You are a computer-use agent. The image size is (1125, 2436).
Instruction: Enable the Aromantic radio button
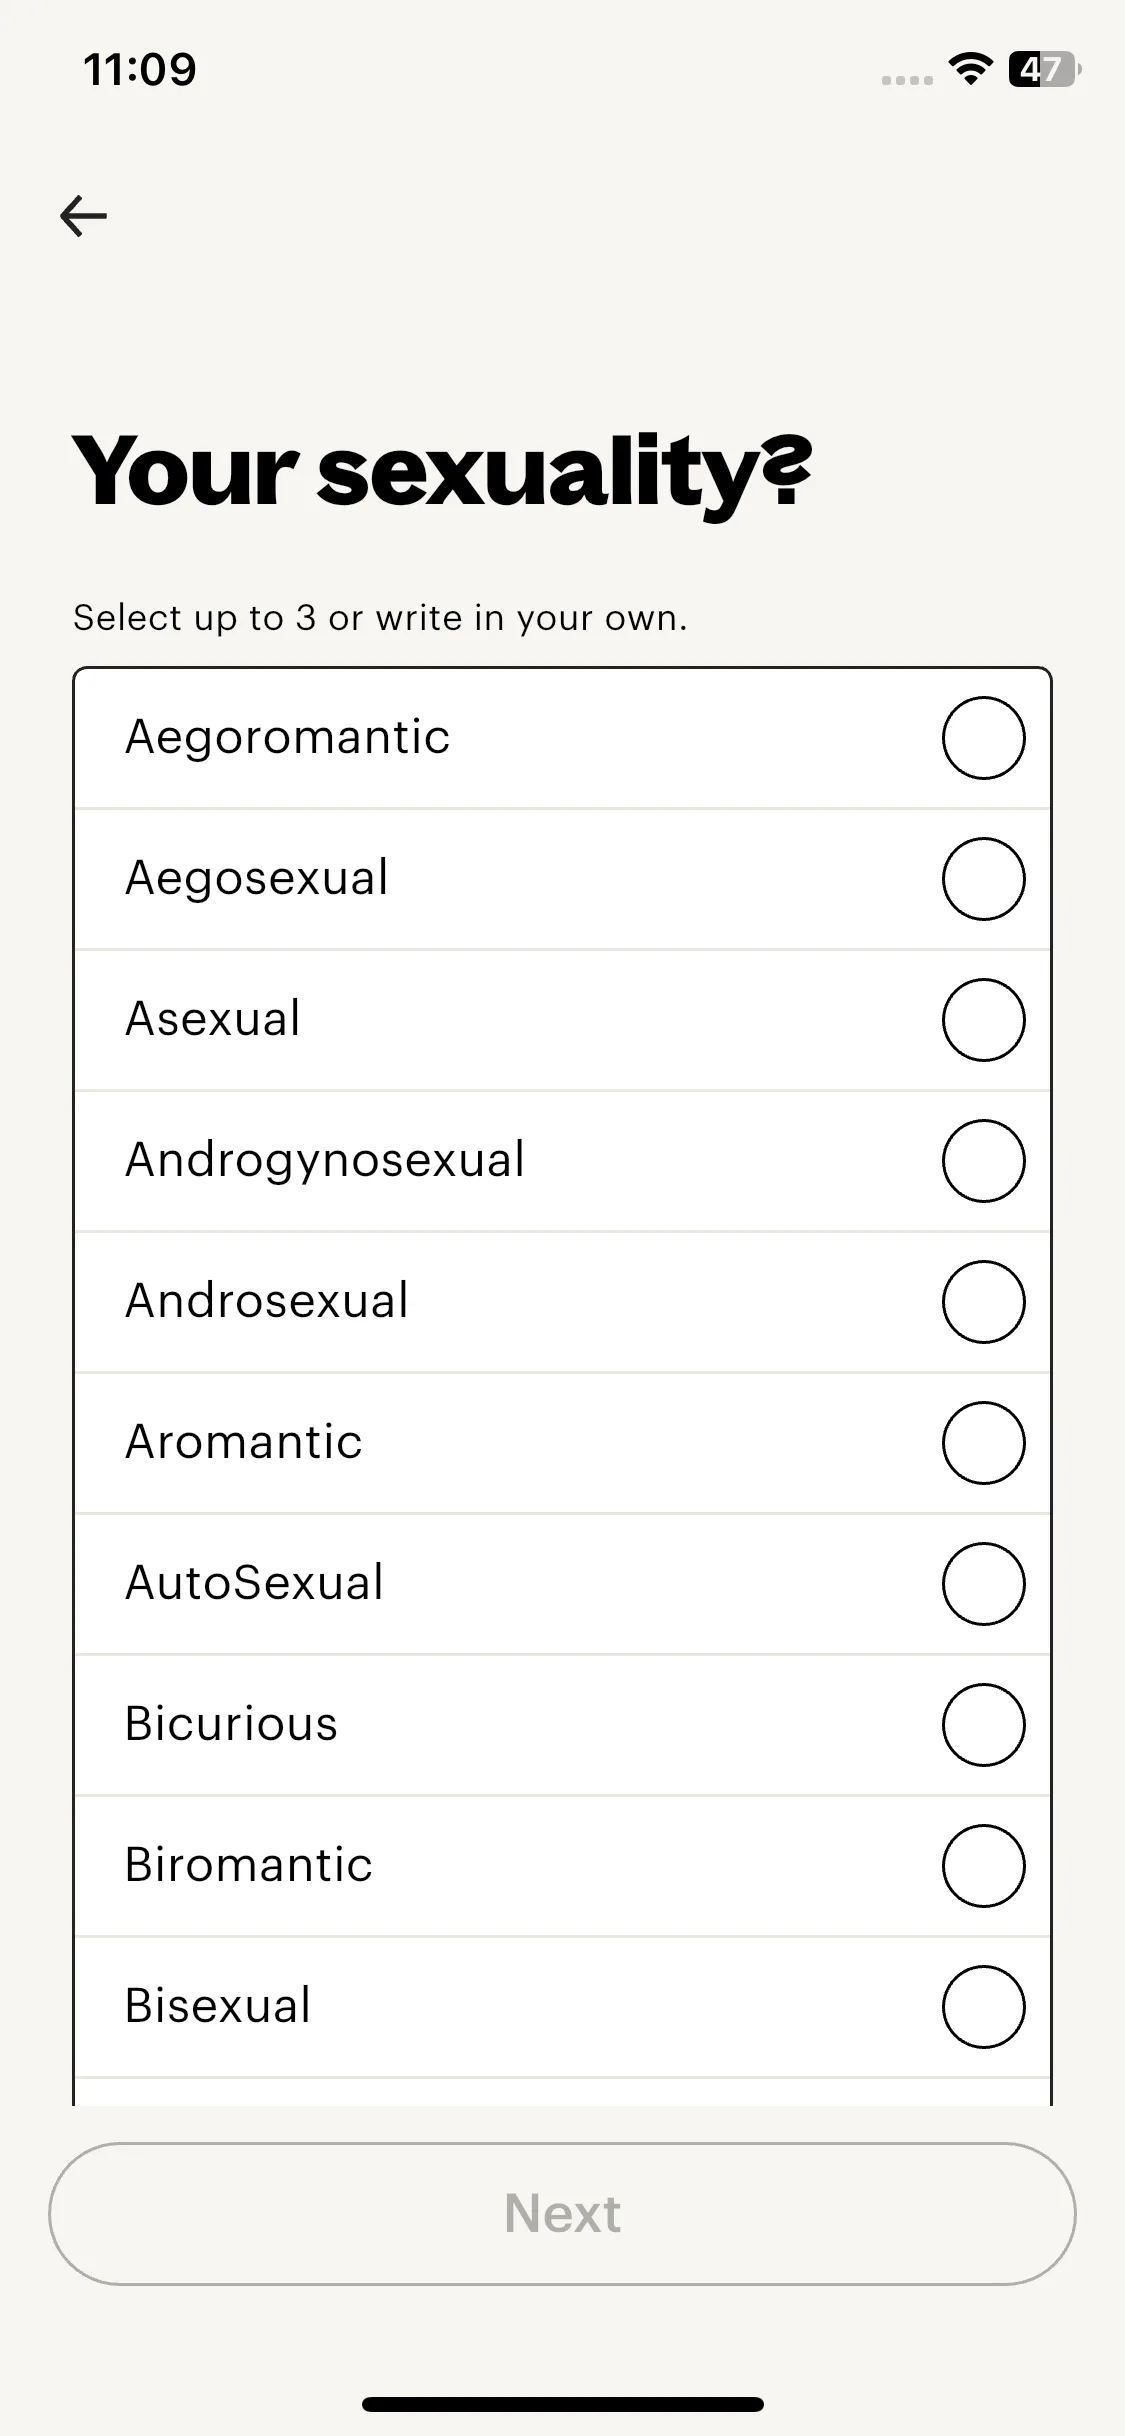[x=983, y=1443]
